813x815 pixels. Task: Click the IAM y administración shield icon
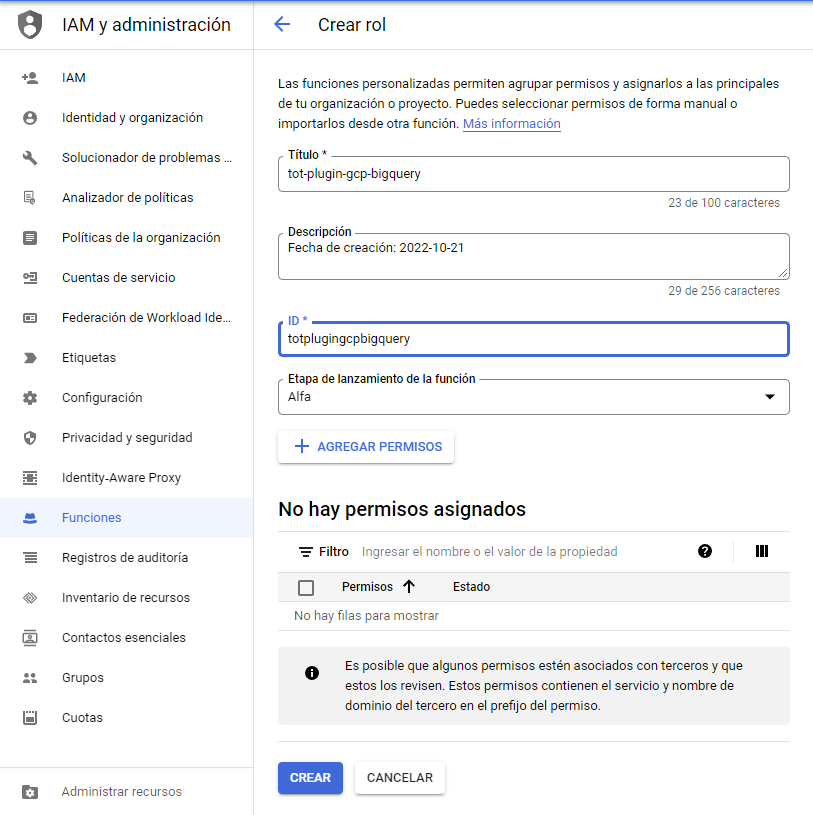tap(31, 25)
